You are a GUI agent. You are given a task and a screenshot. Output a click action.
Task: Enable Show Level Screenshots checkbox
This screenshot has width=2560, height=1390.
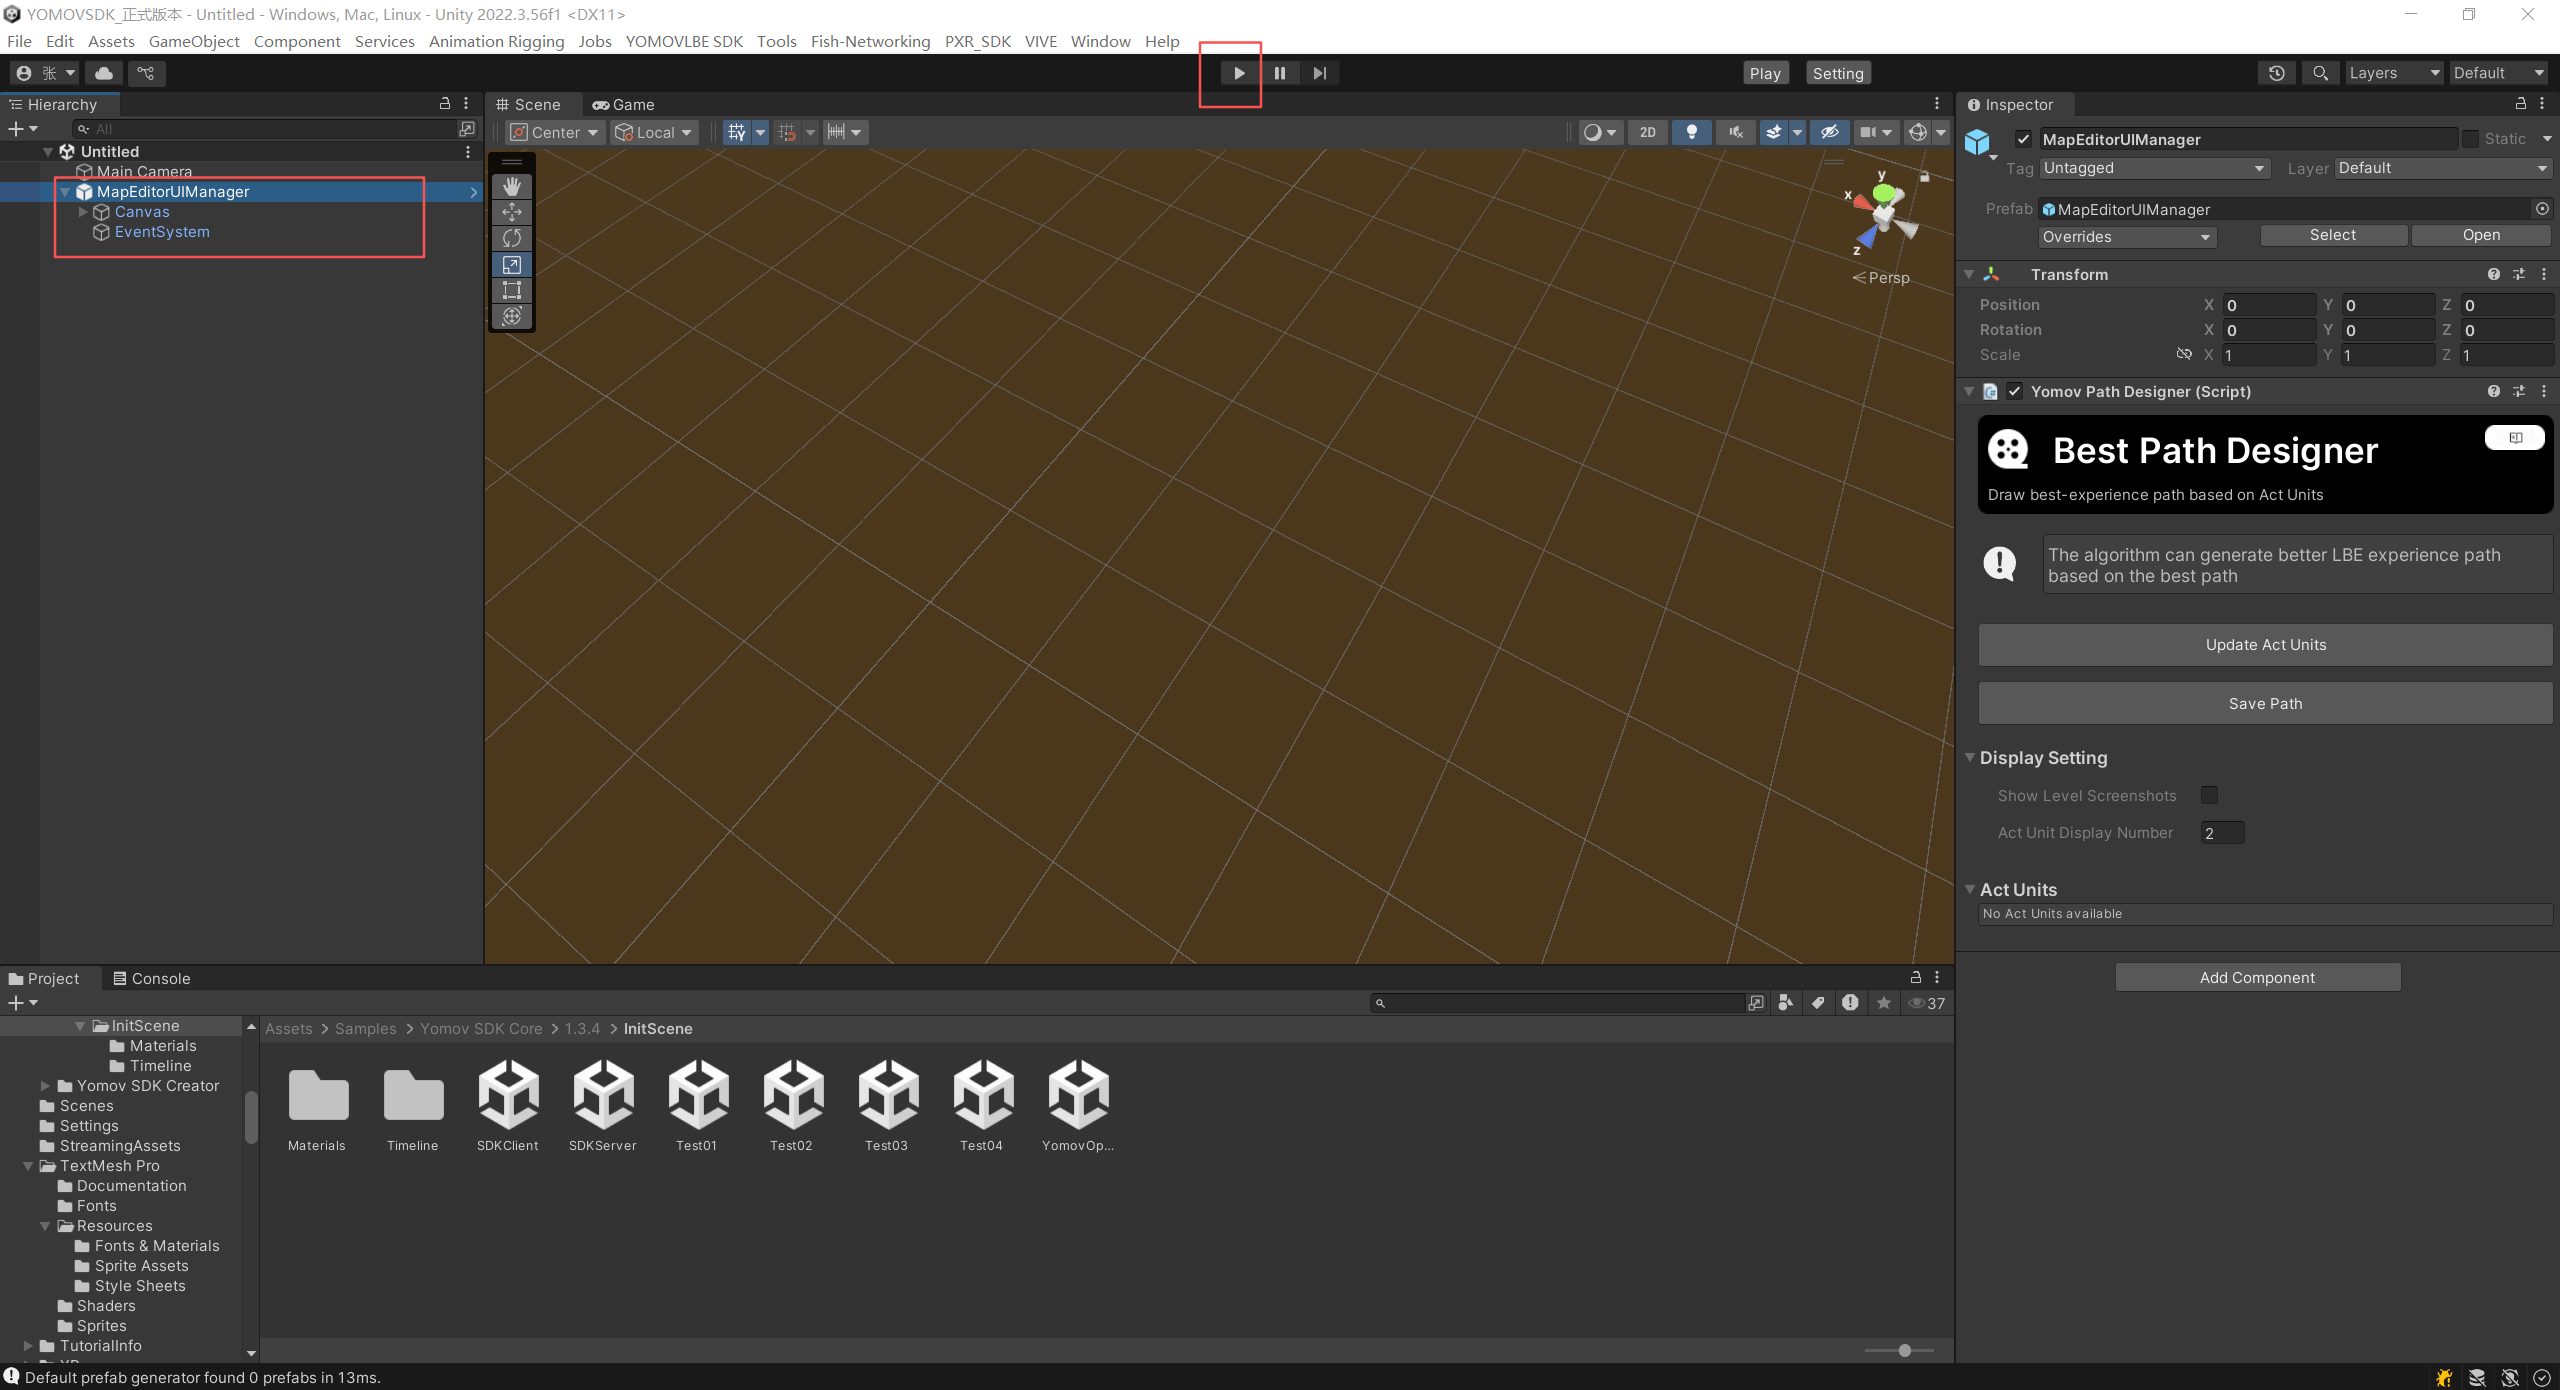2209,795
